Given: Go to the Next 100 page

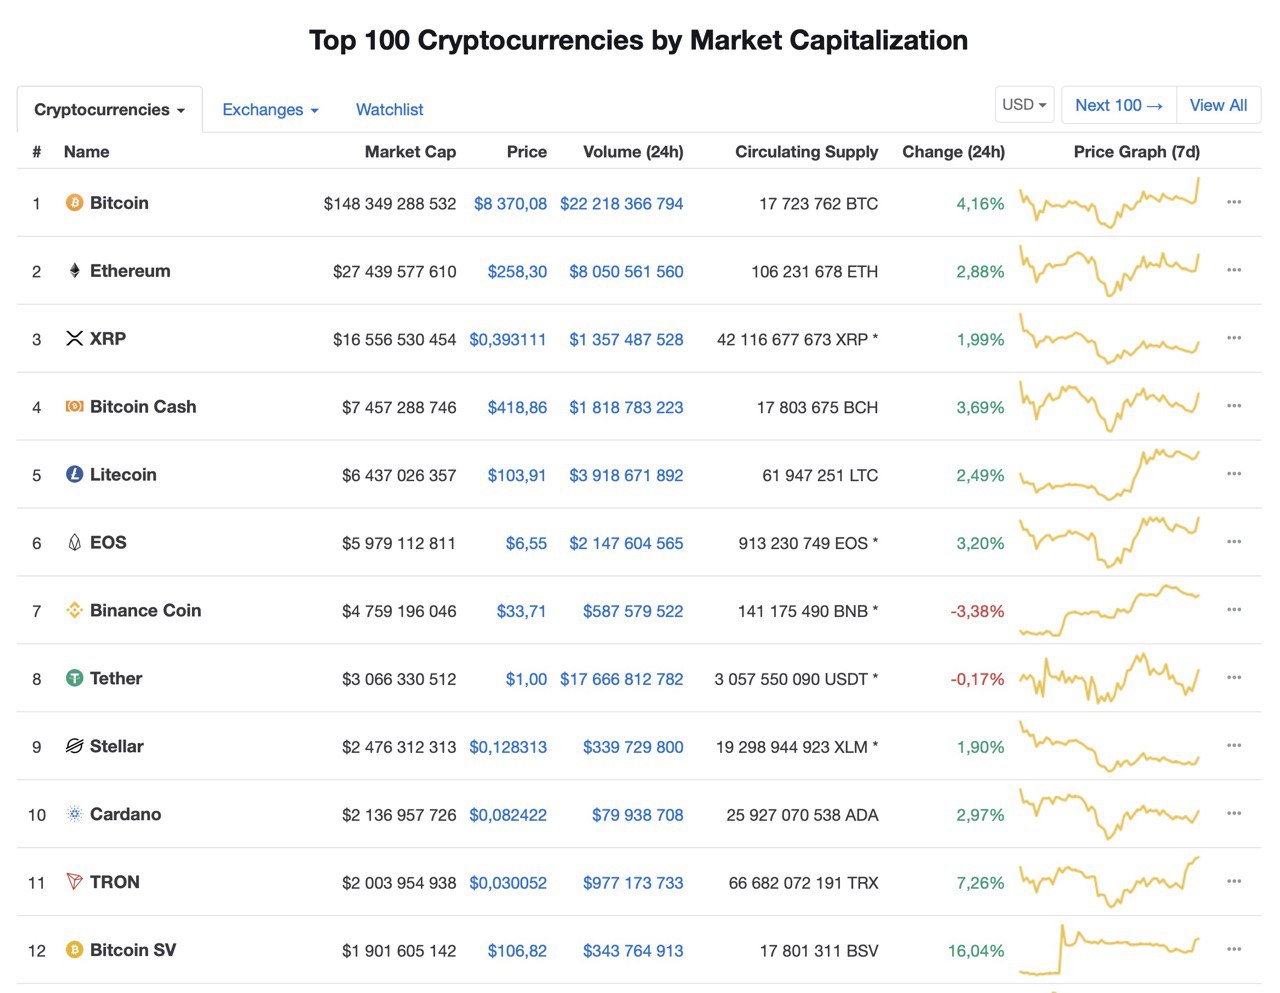Looking at the screenshot, I should [x=1118, y=105].
